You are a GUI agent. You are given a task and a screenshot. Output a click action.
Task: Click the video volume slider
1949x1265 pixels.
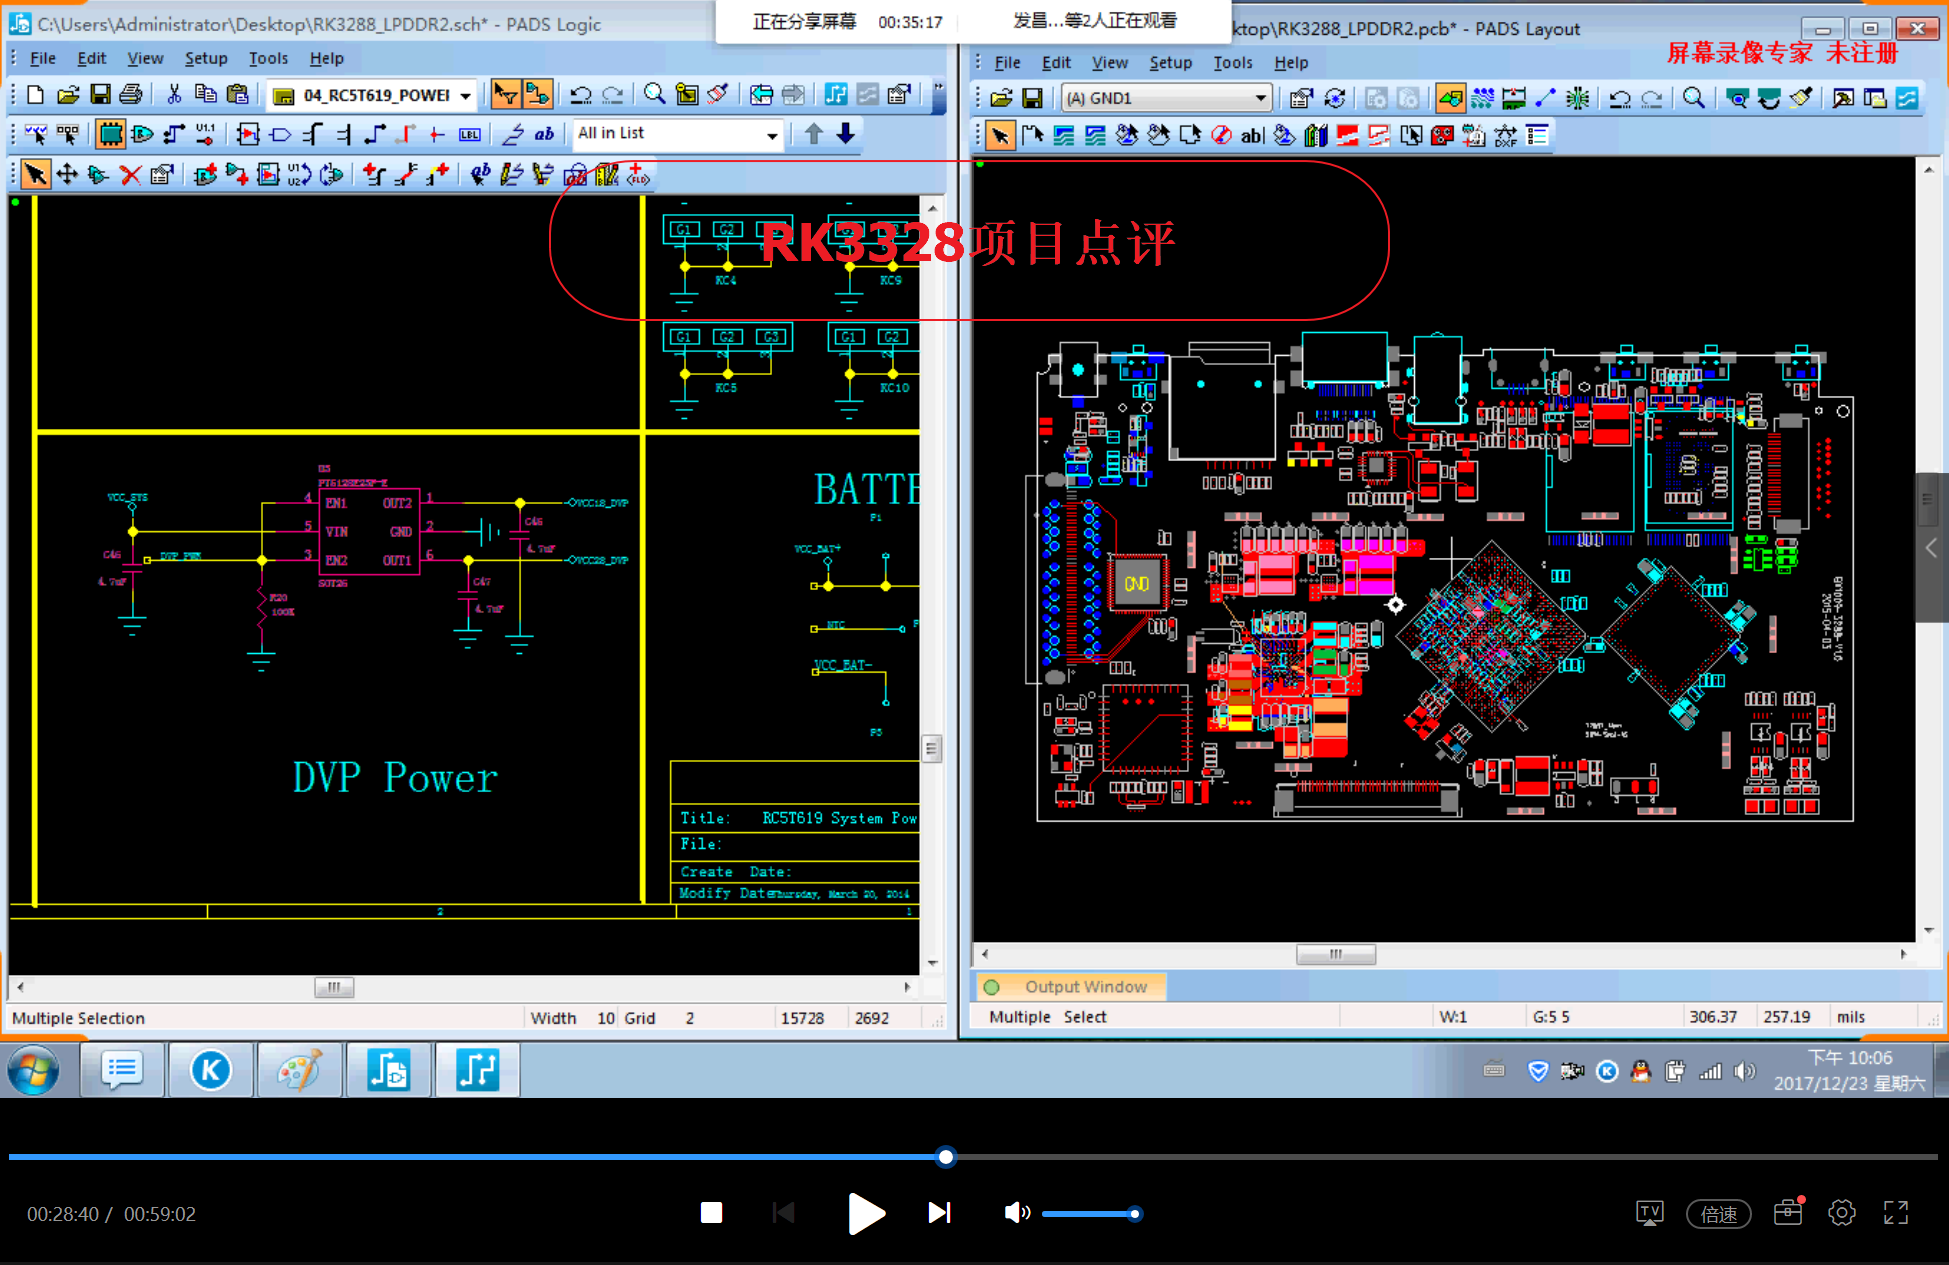(1088, 1213)
